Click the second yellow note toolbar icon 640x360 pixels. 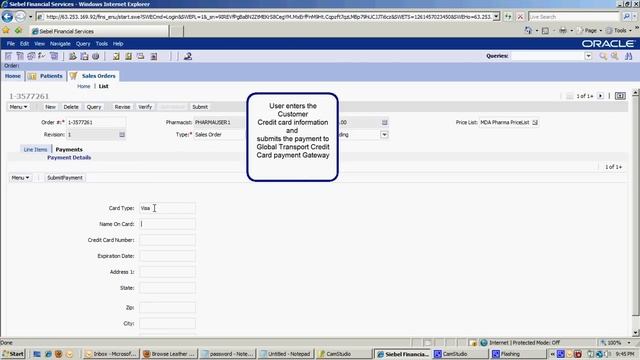[128, 56]
